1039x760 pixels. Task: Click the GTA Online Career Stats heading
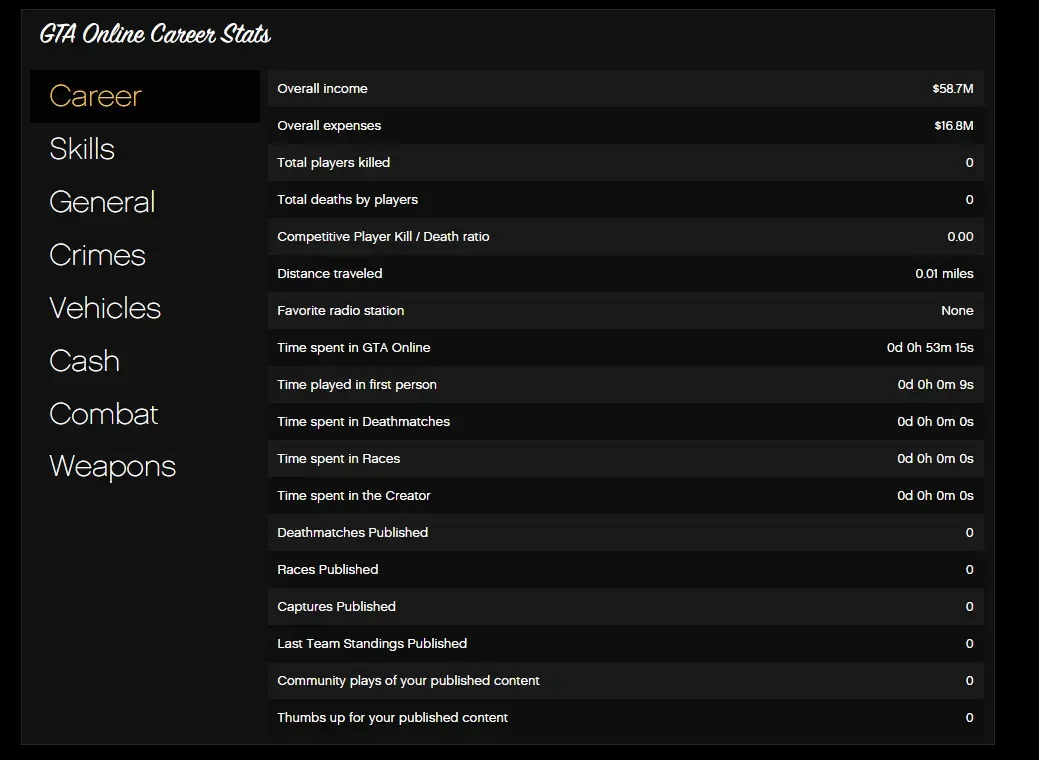click(155, 35)
